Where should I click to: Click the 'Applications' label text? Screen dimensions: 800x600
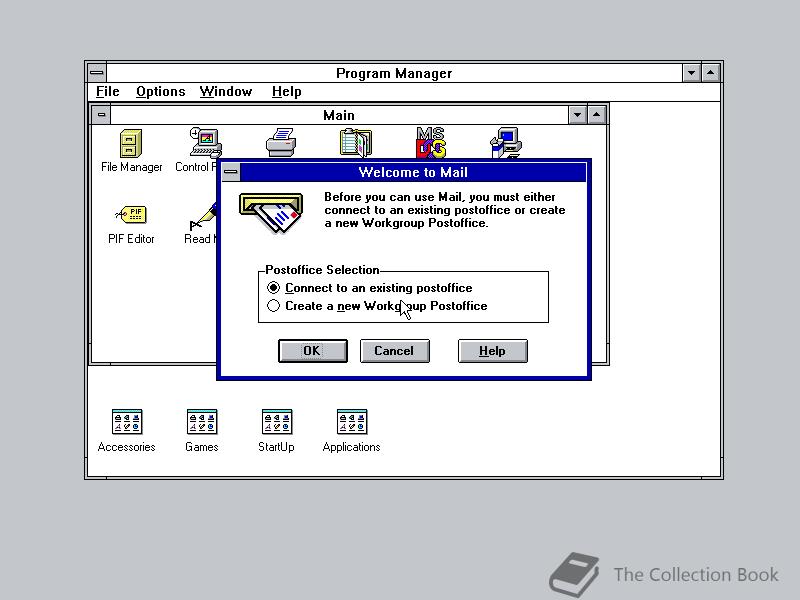[352, 447]
